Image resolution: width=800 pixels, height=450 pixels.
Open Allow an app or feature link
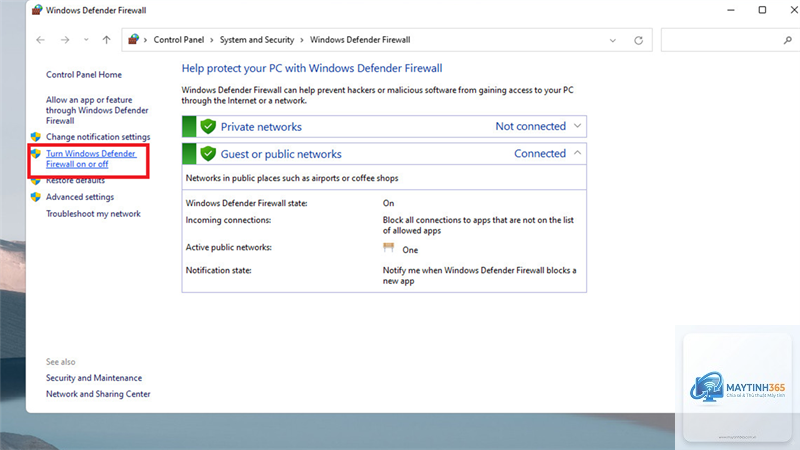(x=97, y=110)
